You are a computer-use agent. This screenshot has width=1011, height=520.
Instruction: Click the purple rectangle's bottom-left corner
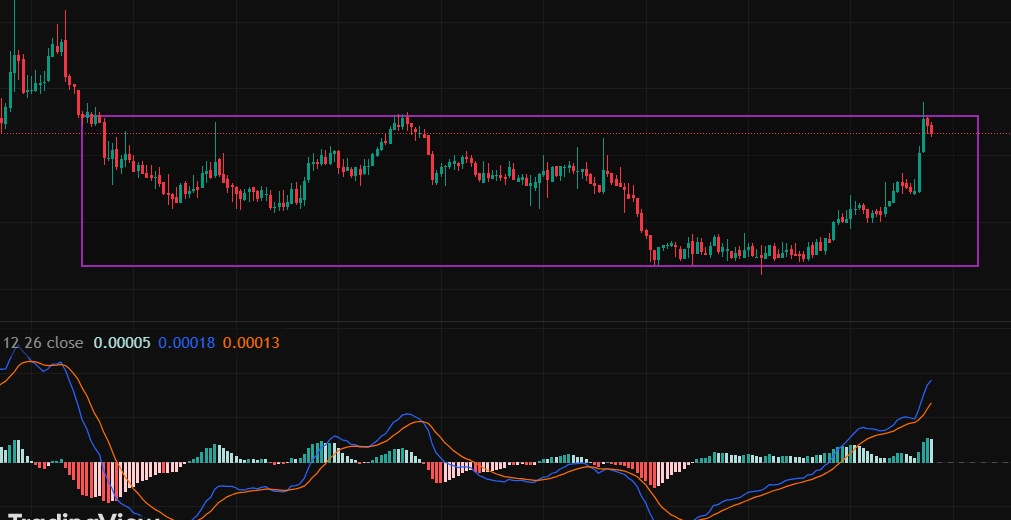tap(82, 266)
